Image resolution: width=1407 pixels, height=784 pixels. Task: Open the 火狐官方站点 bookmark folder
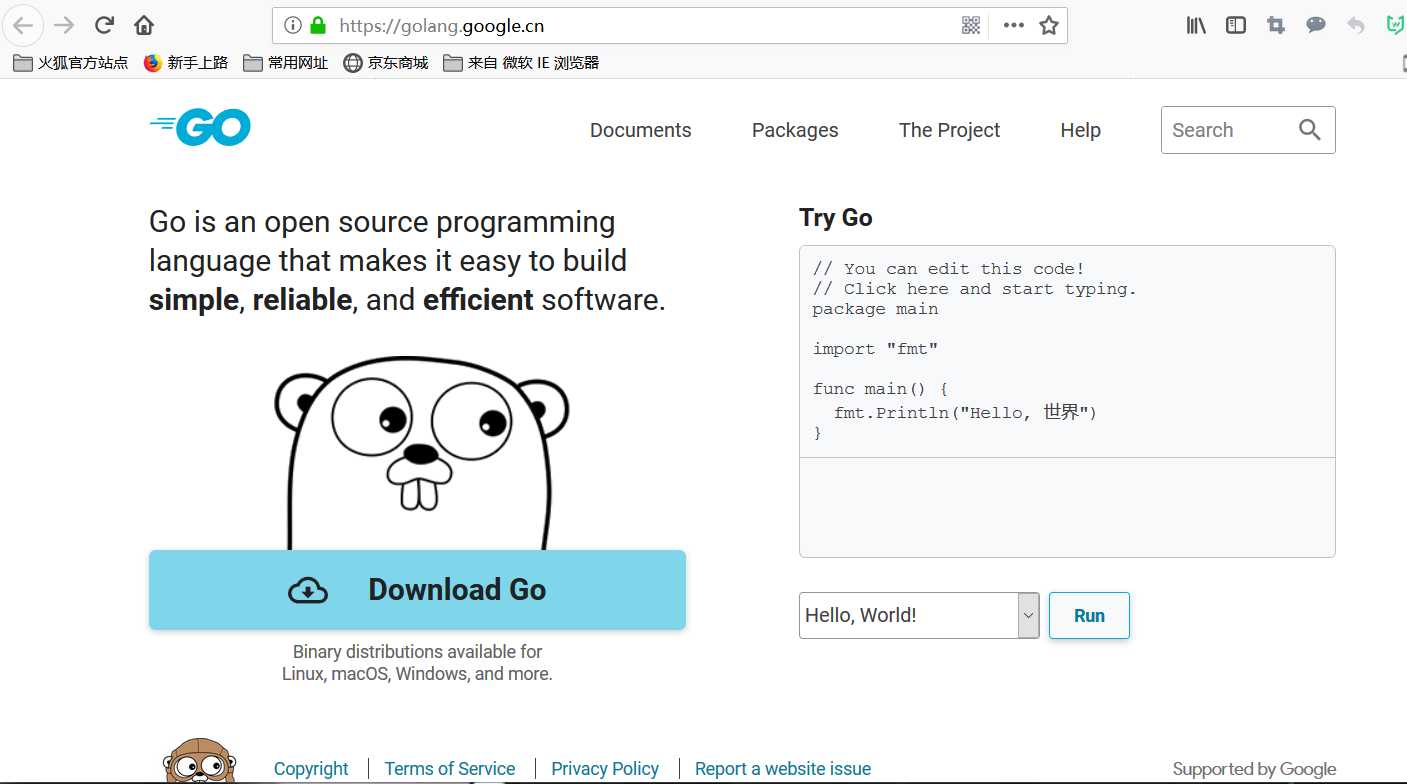point(70,63)
